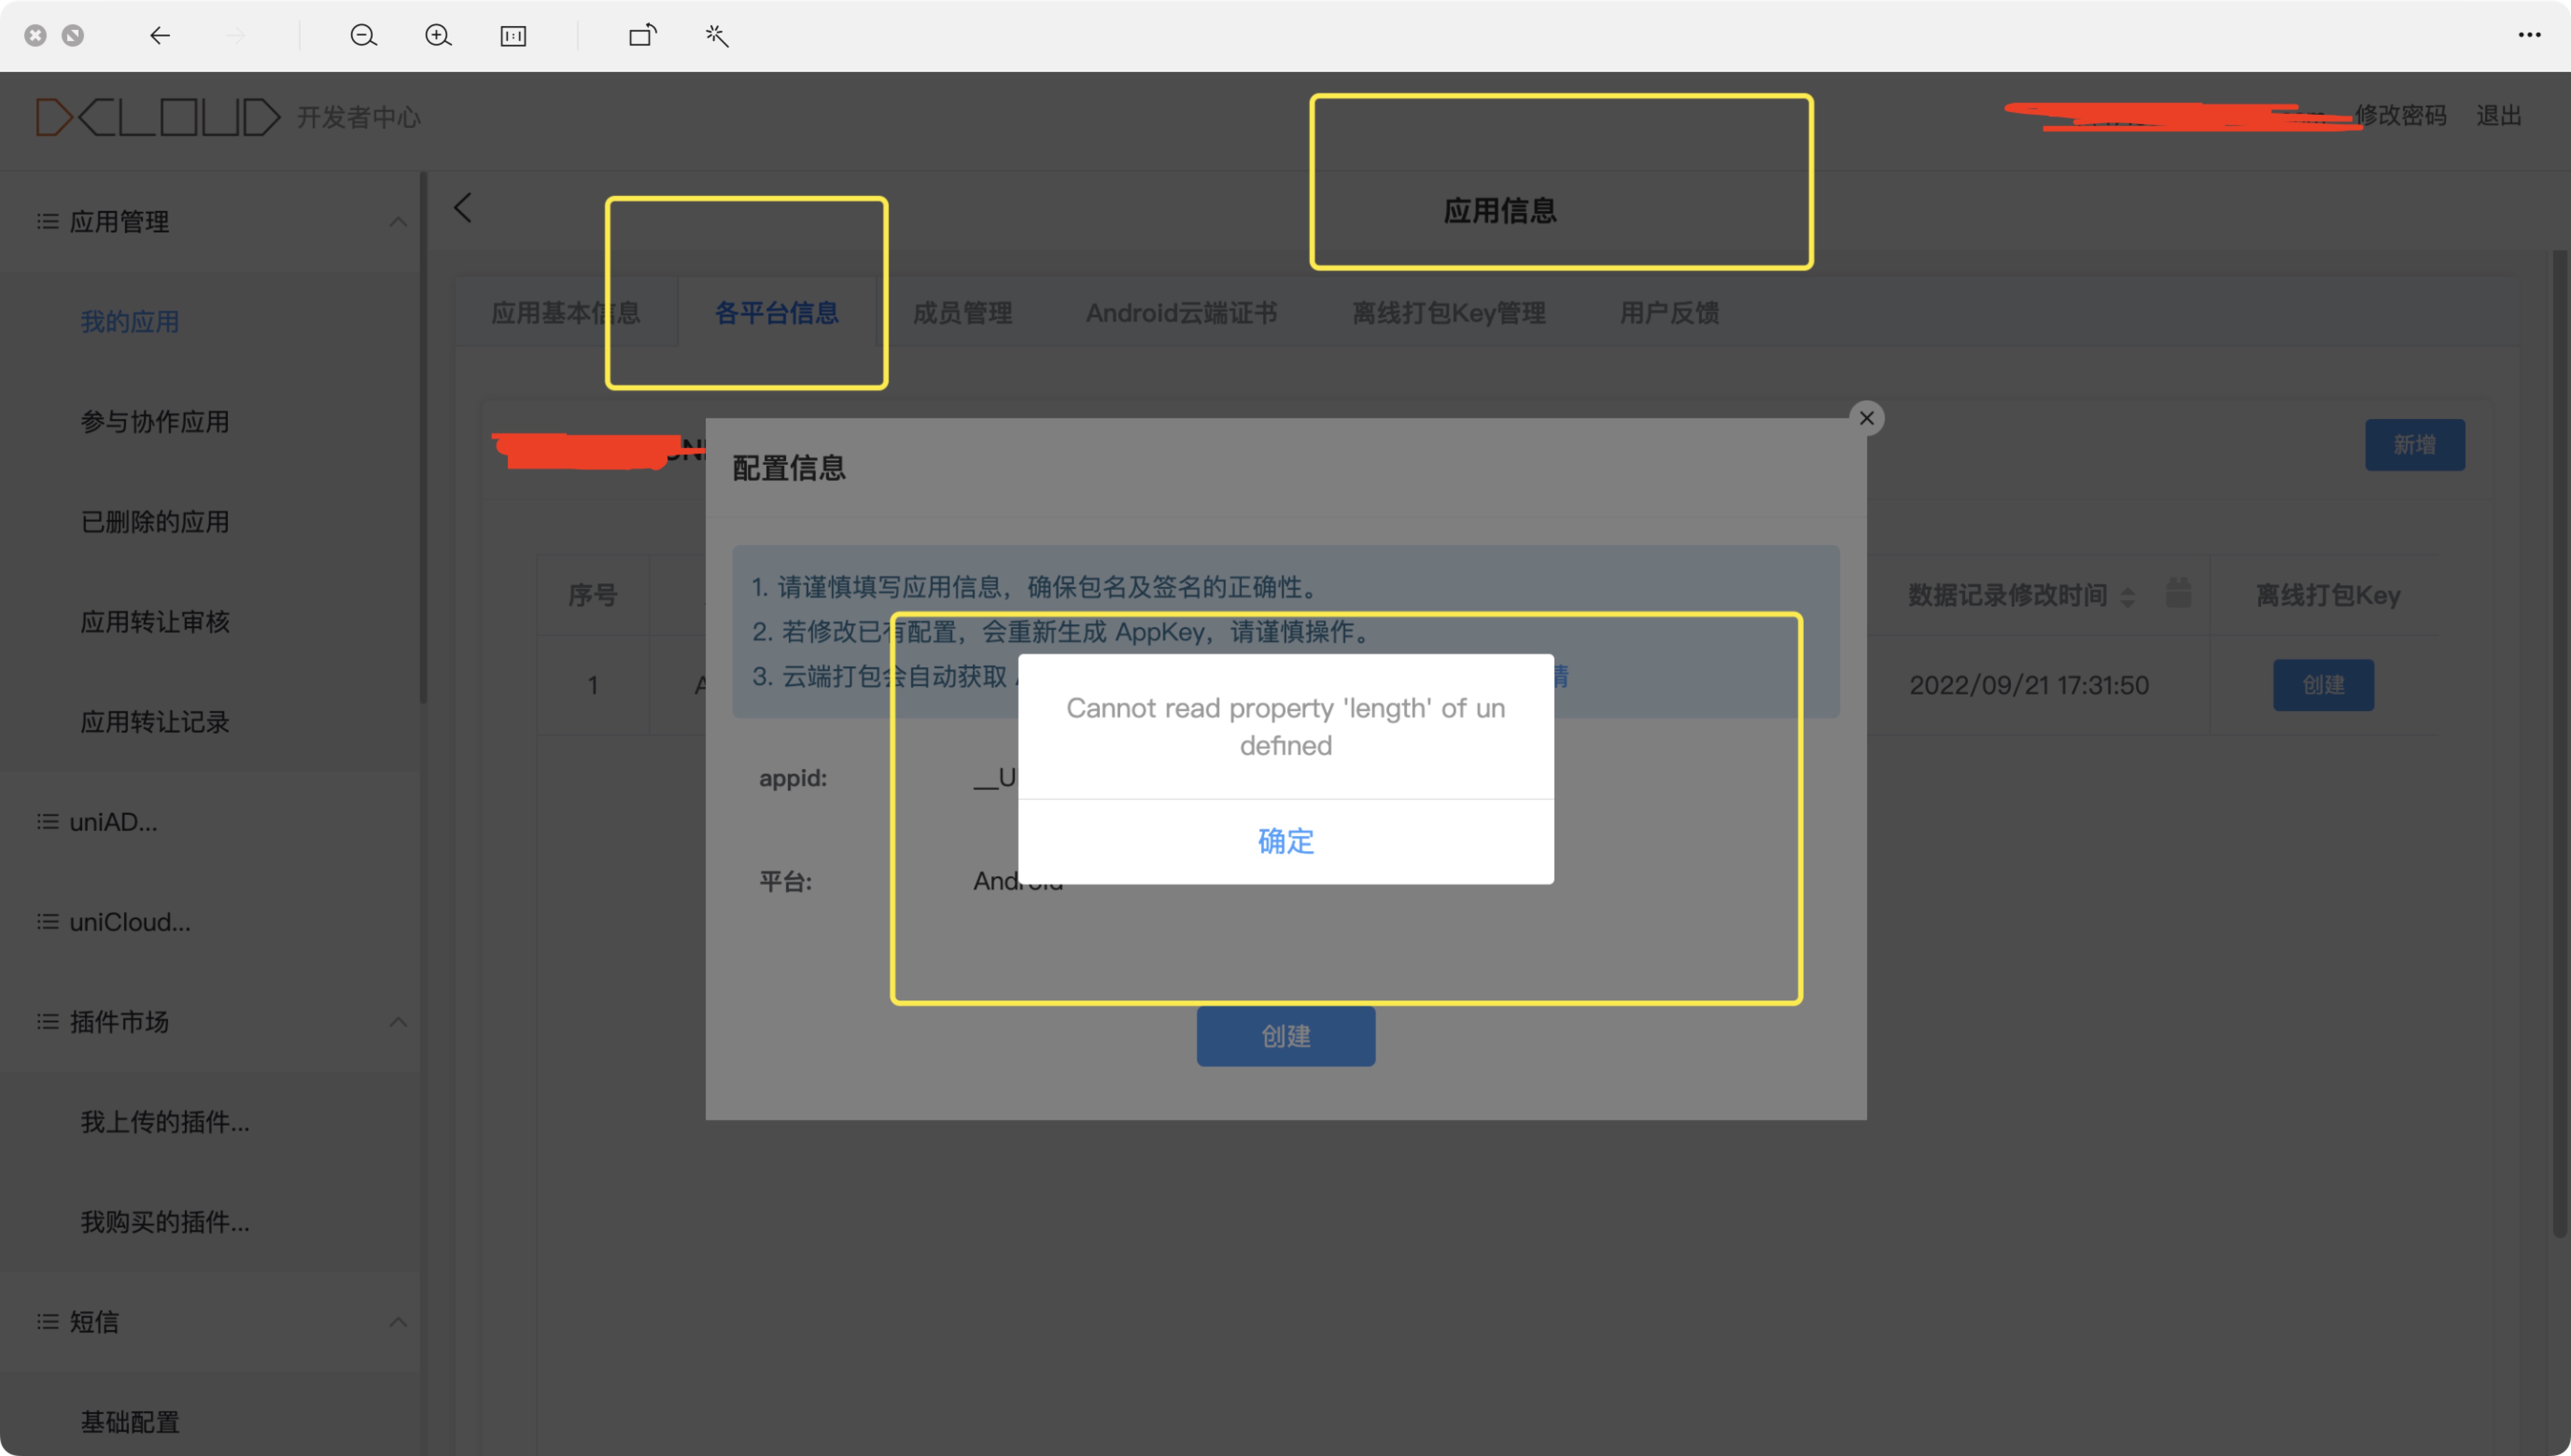Close the 配置信息 dialog with X

point(1866,418)
